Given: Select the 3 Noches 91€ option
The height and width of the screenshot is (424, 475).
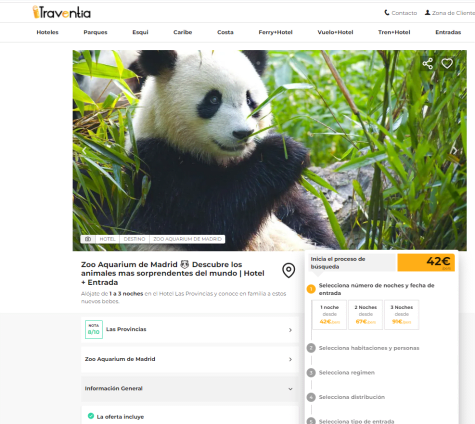Looking at the screenshot, I should pyautogui.click(x=401, y=315).
